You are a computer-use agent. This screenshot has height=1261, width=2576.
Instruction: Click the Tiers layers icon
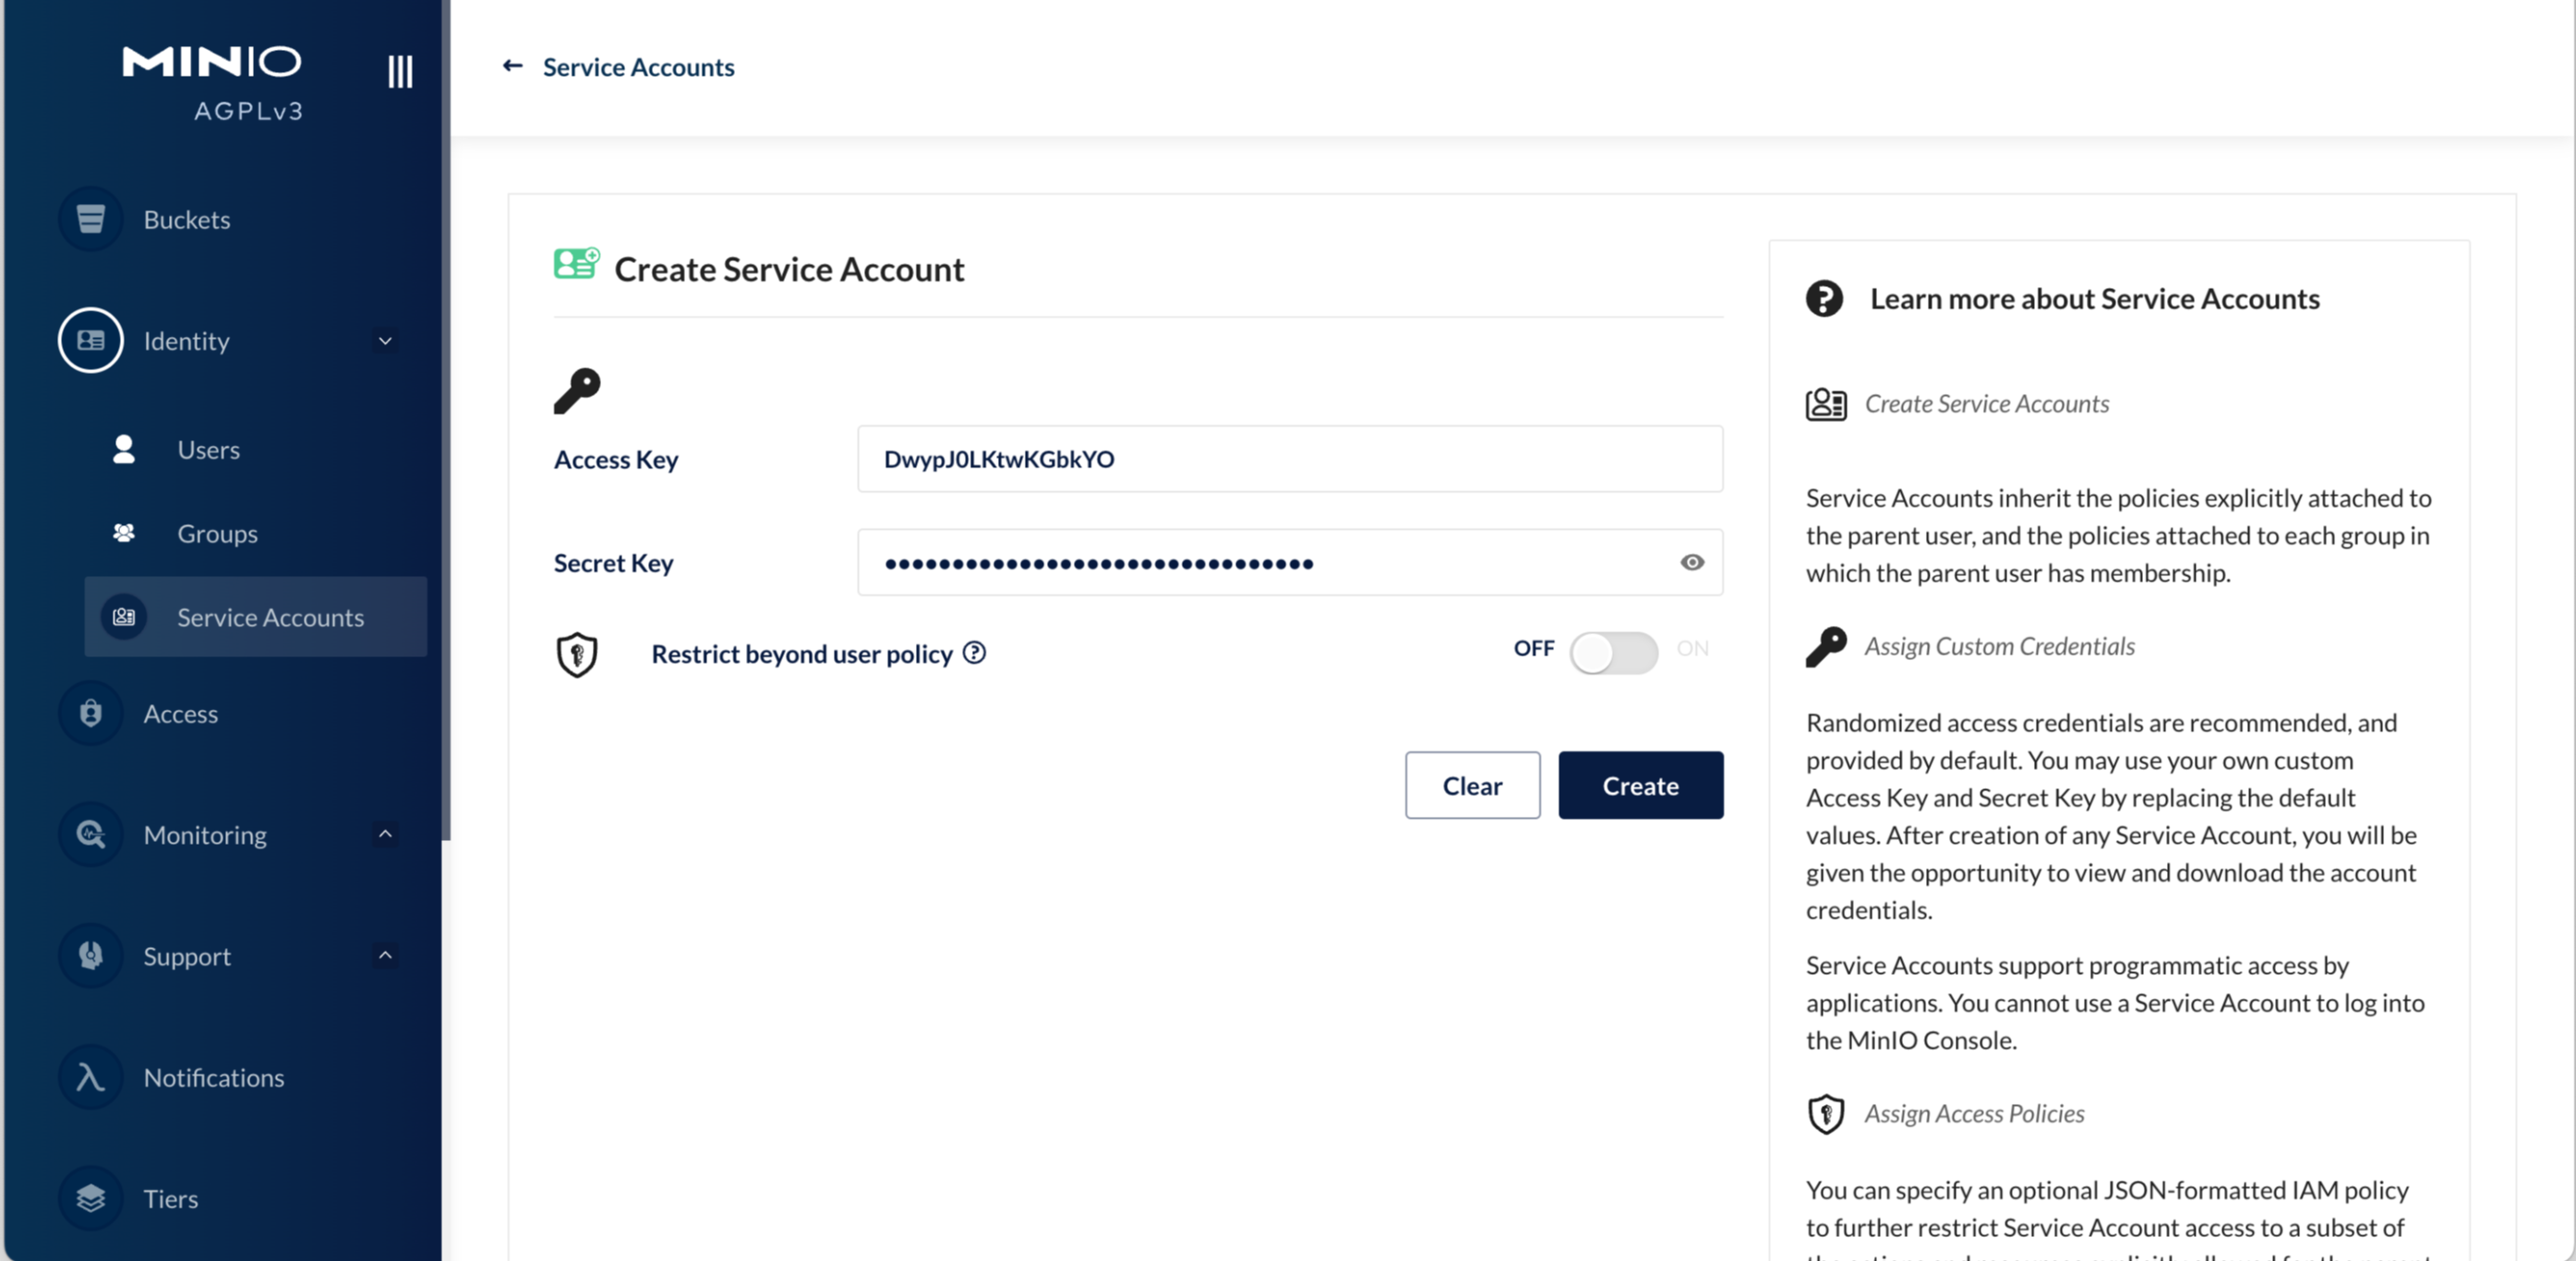point(90,1198)
